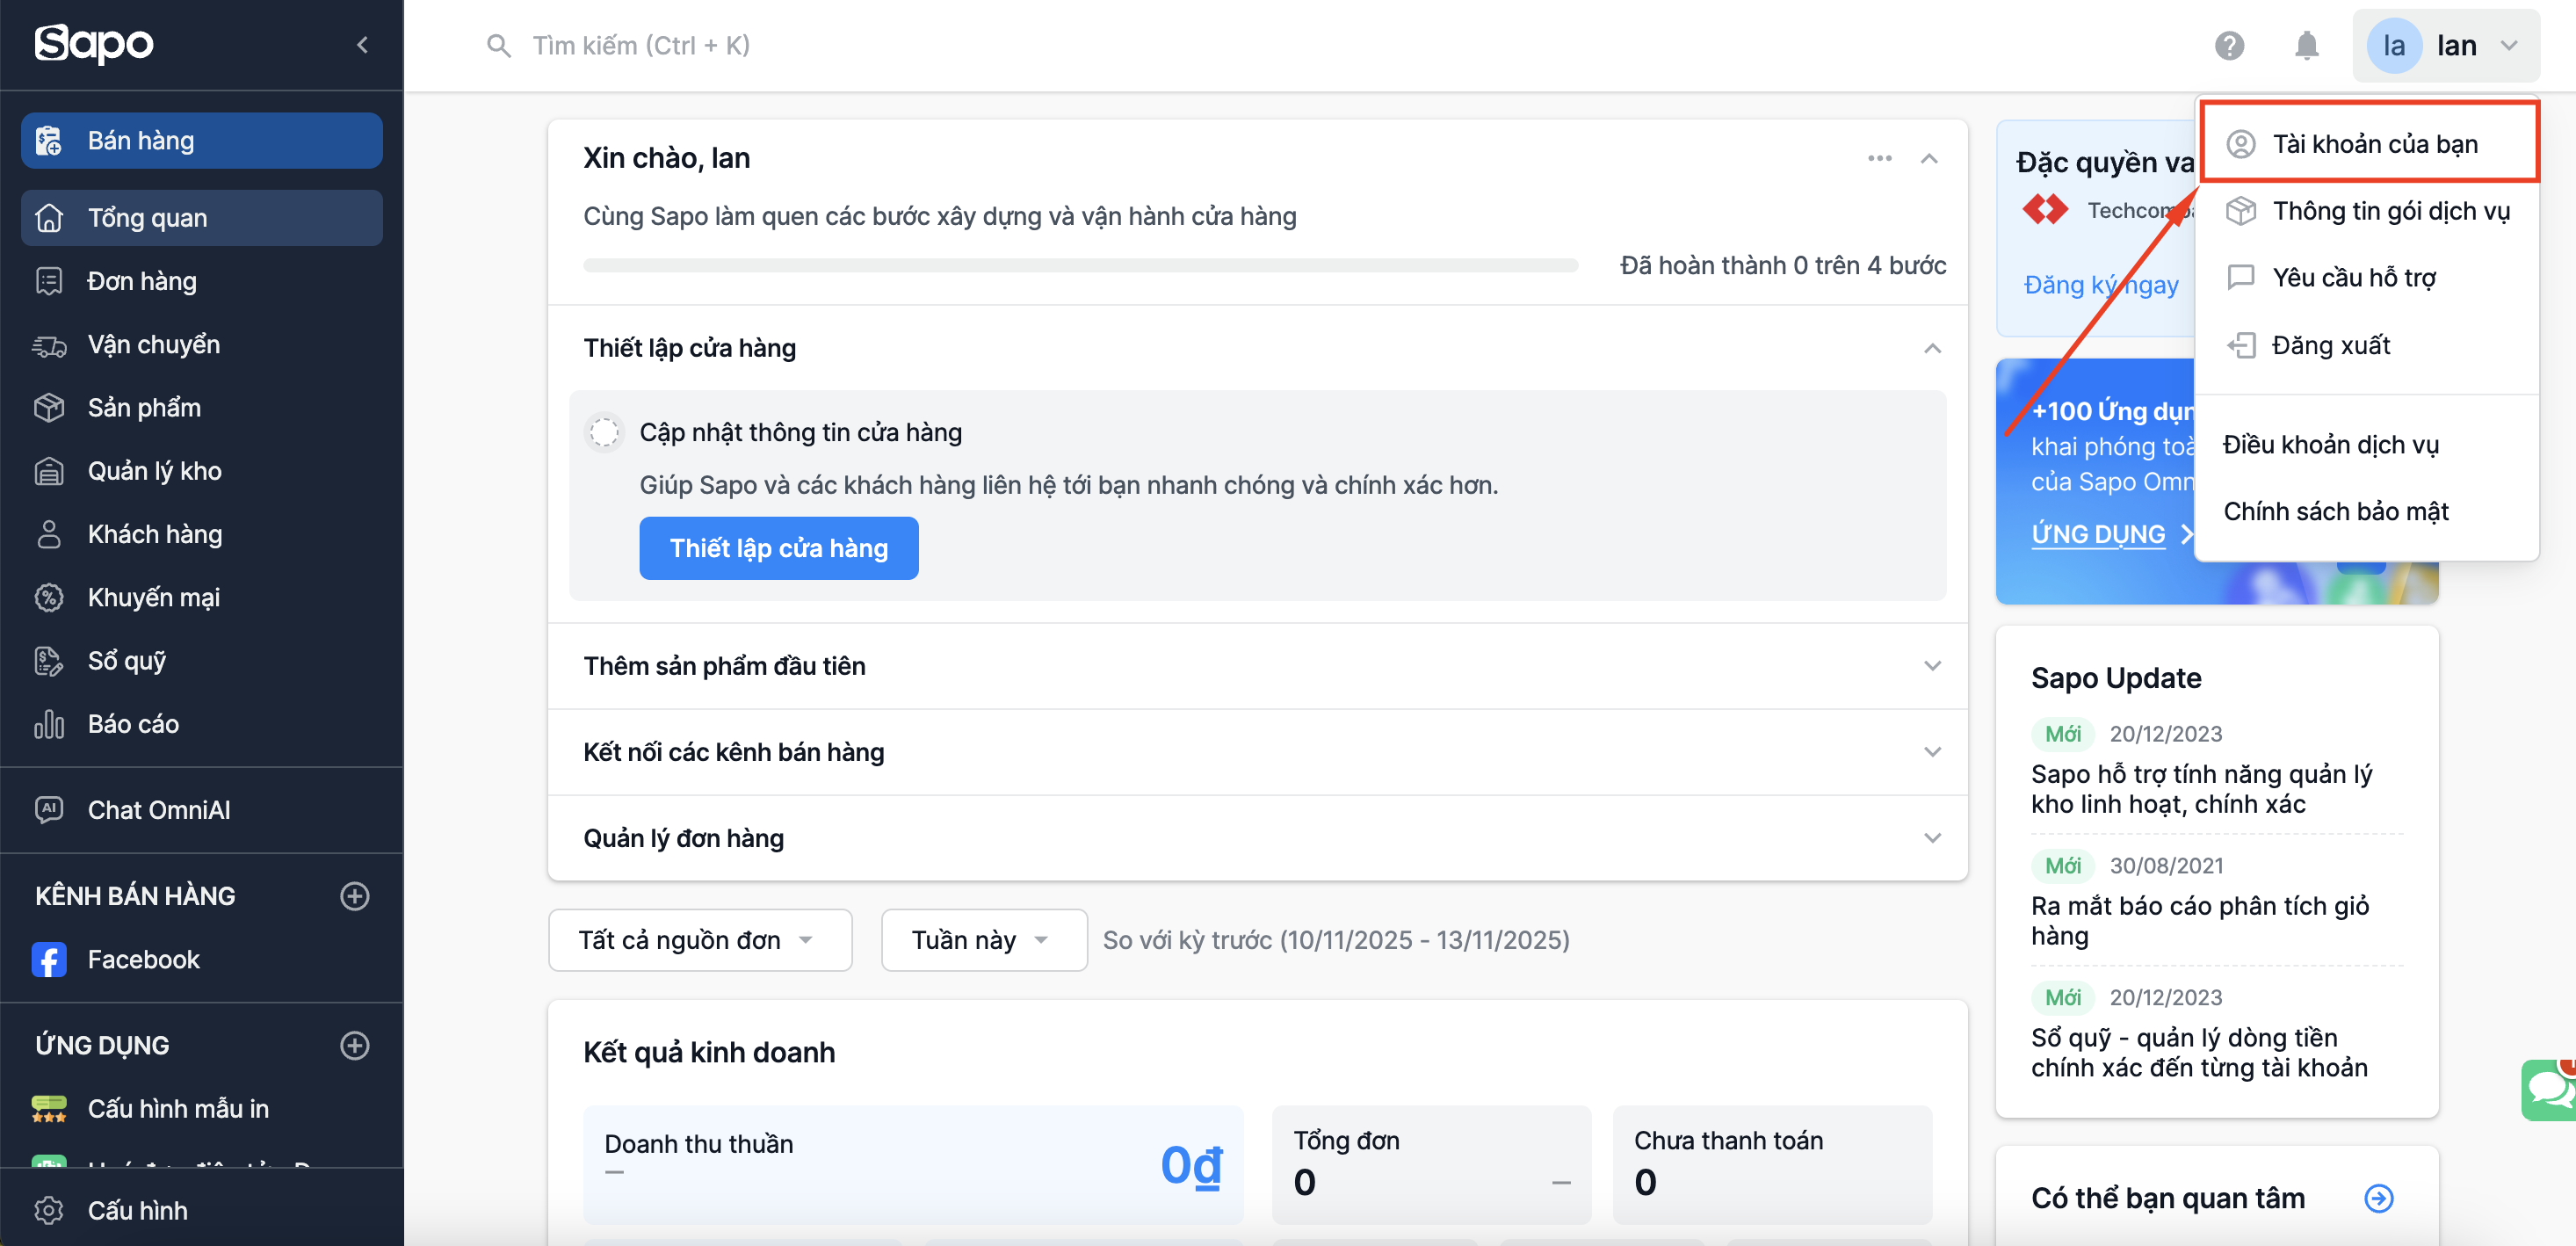Expand Kết nối các kênh bán hàng section
2576x1246 pixels.
tap(1932, 751)
